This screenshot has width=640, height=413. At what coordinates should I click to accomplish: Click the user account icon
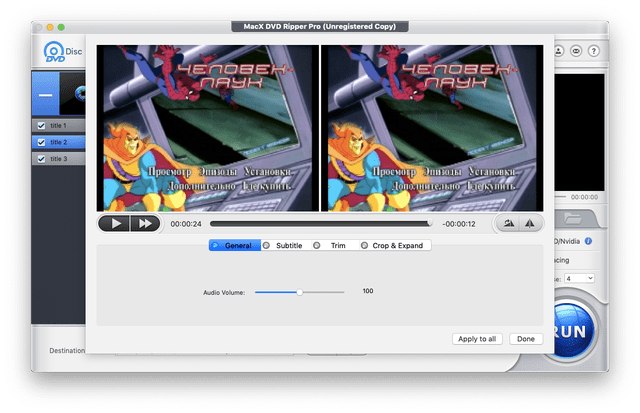(x=559, y=51)
